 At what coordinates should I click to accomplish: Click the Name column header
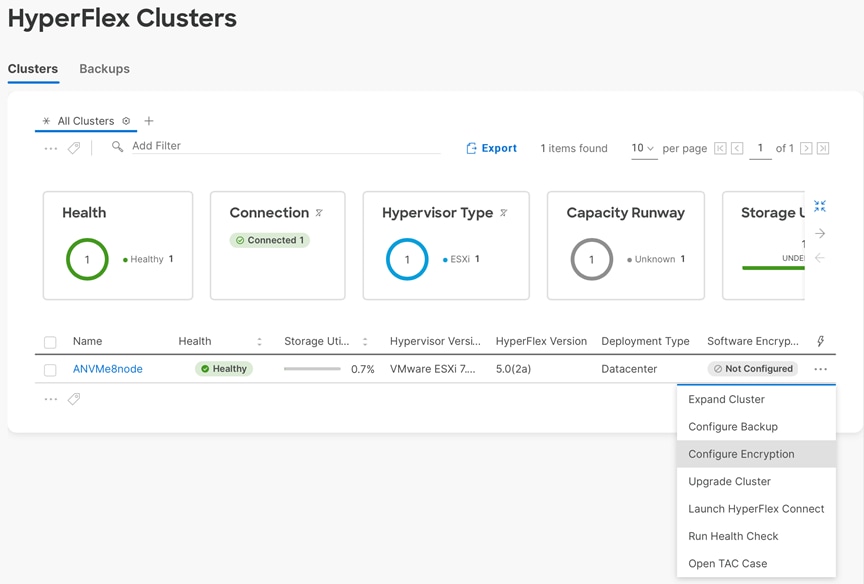[87, 341]
